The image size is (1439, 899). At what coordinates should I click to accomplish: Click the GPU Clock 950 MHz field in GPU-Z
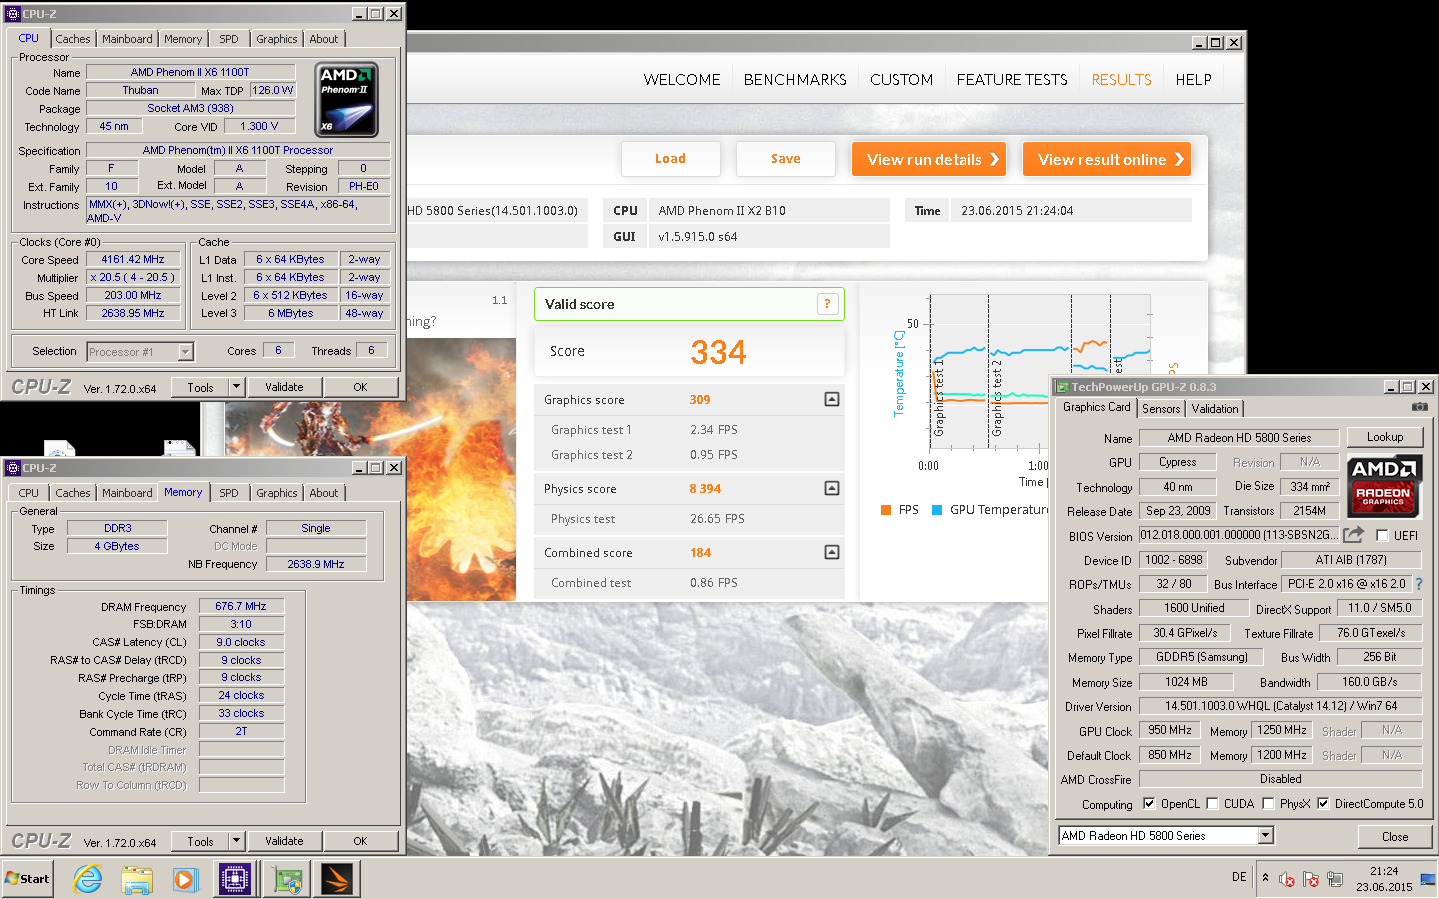pos(1170,730)
